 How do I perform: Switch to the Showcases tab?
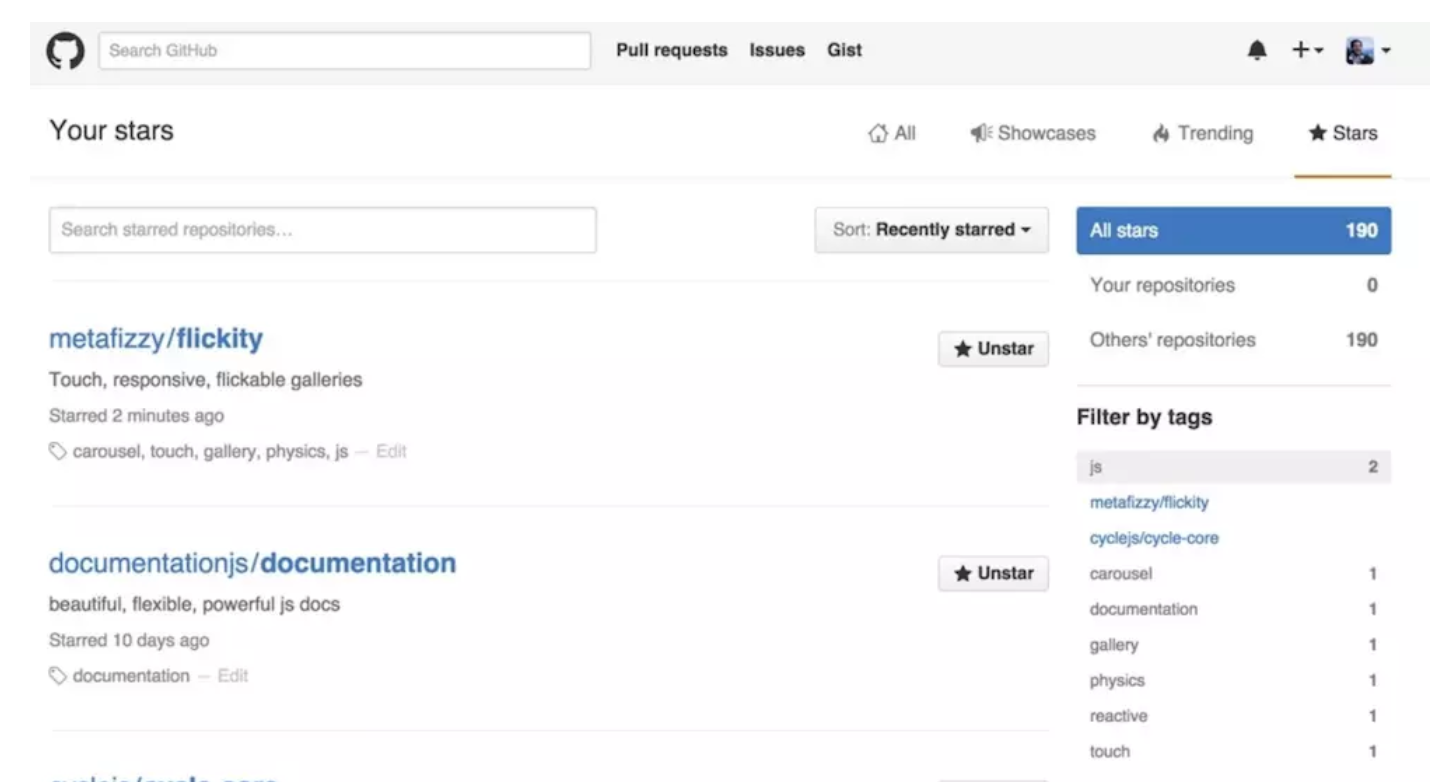click(1033, 133)
